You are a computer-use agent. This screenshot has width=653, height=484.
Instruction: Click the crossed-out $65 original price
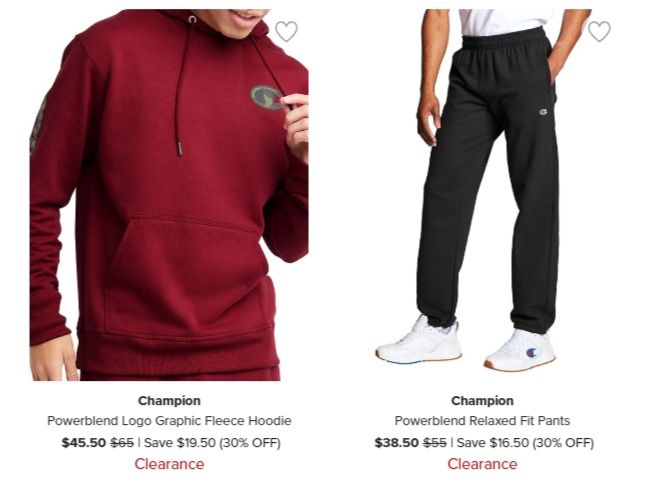122,442
